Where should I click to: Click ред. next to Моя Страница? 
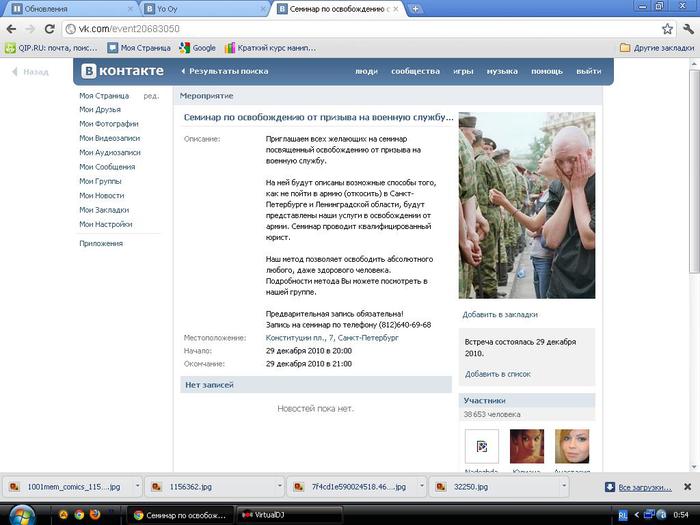pos(151,96)
